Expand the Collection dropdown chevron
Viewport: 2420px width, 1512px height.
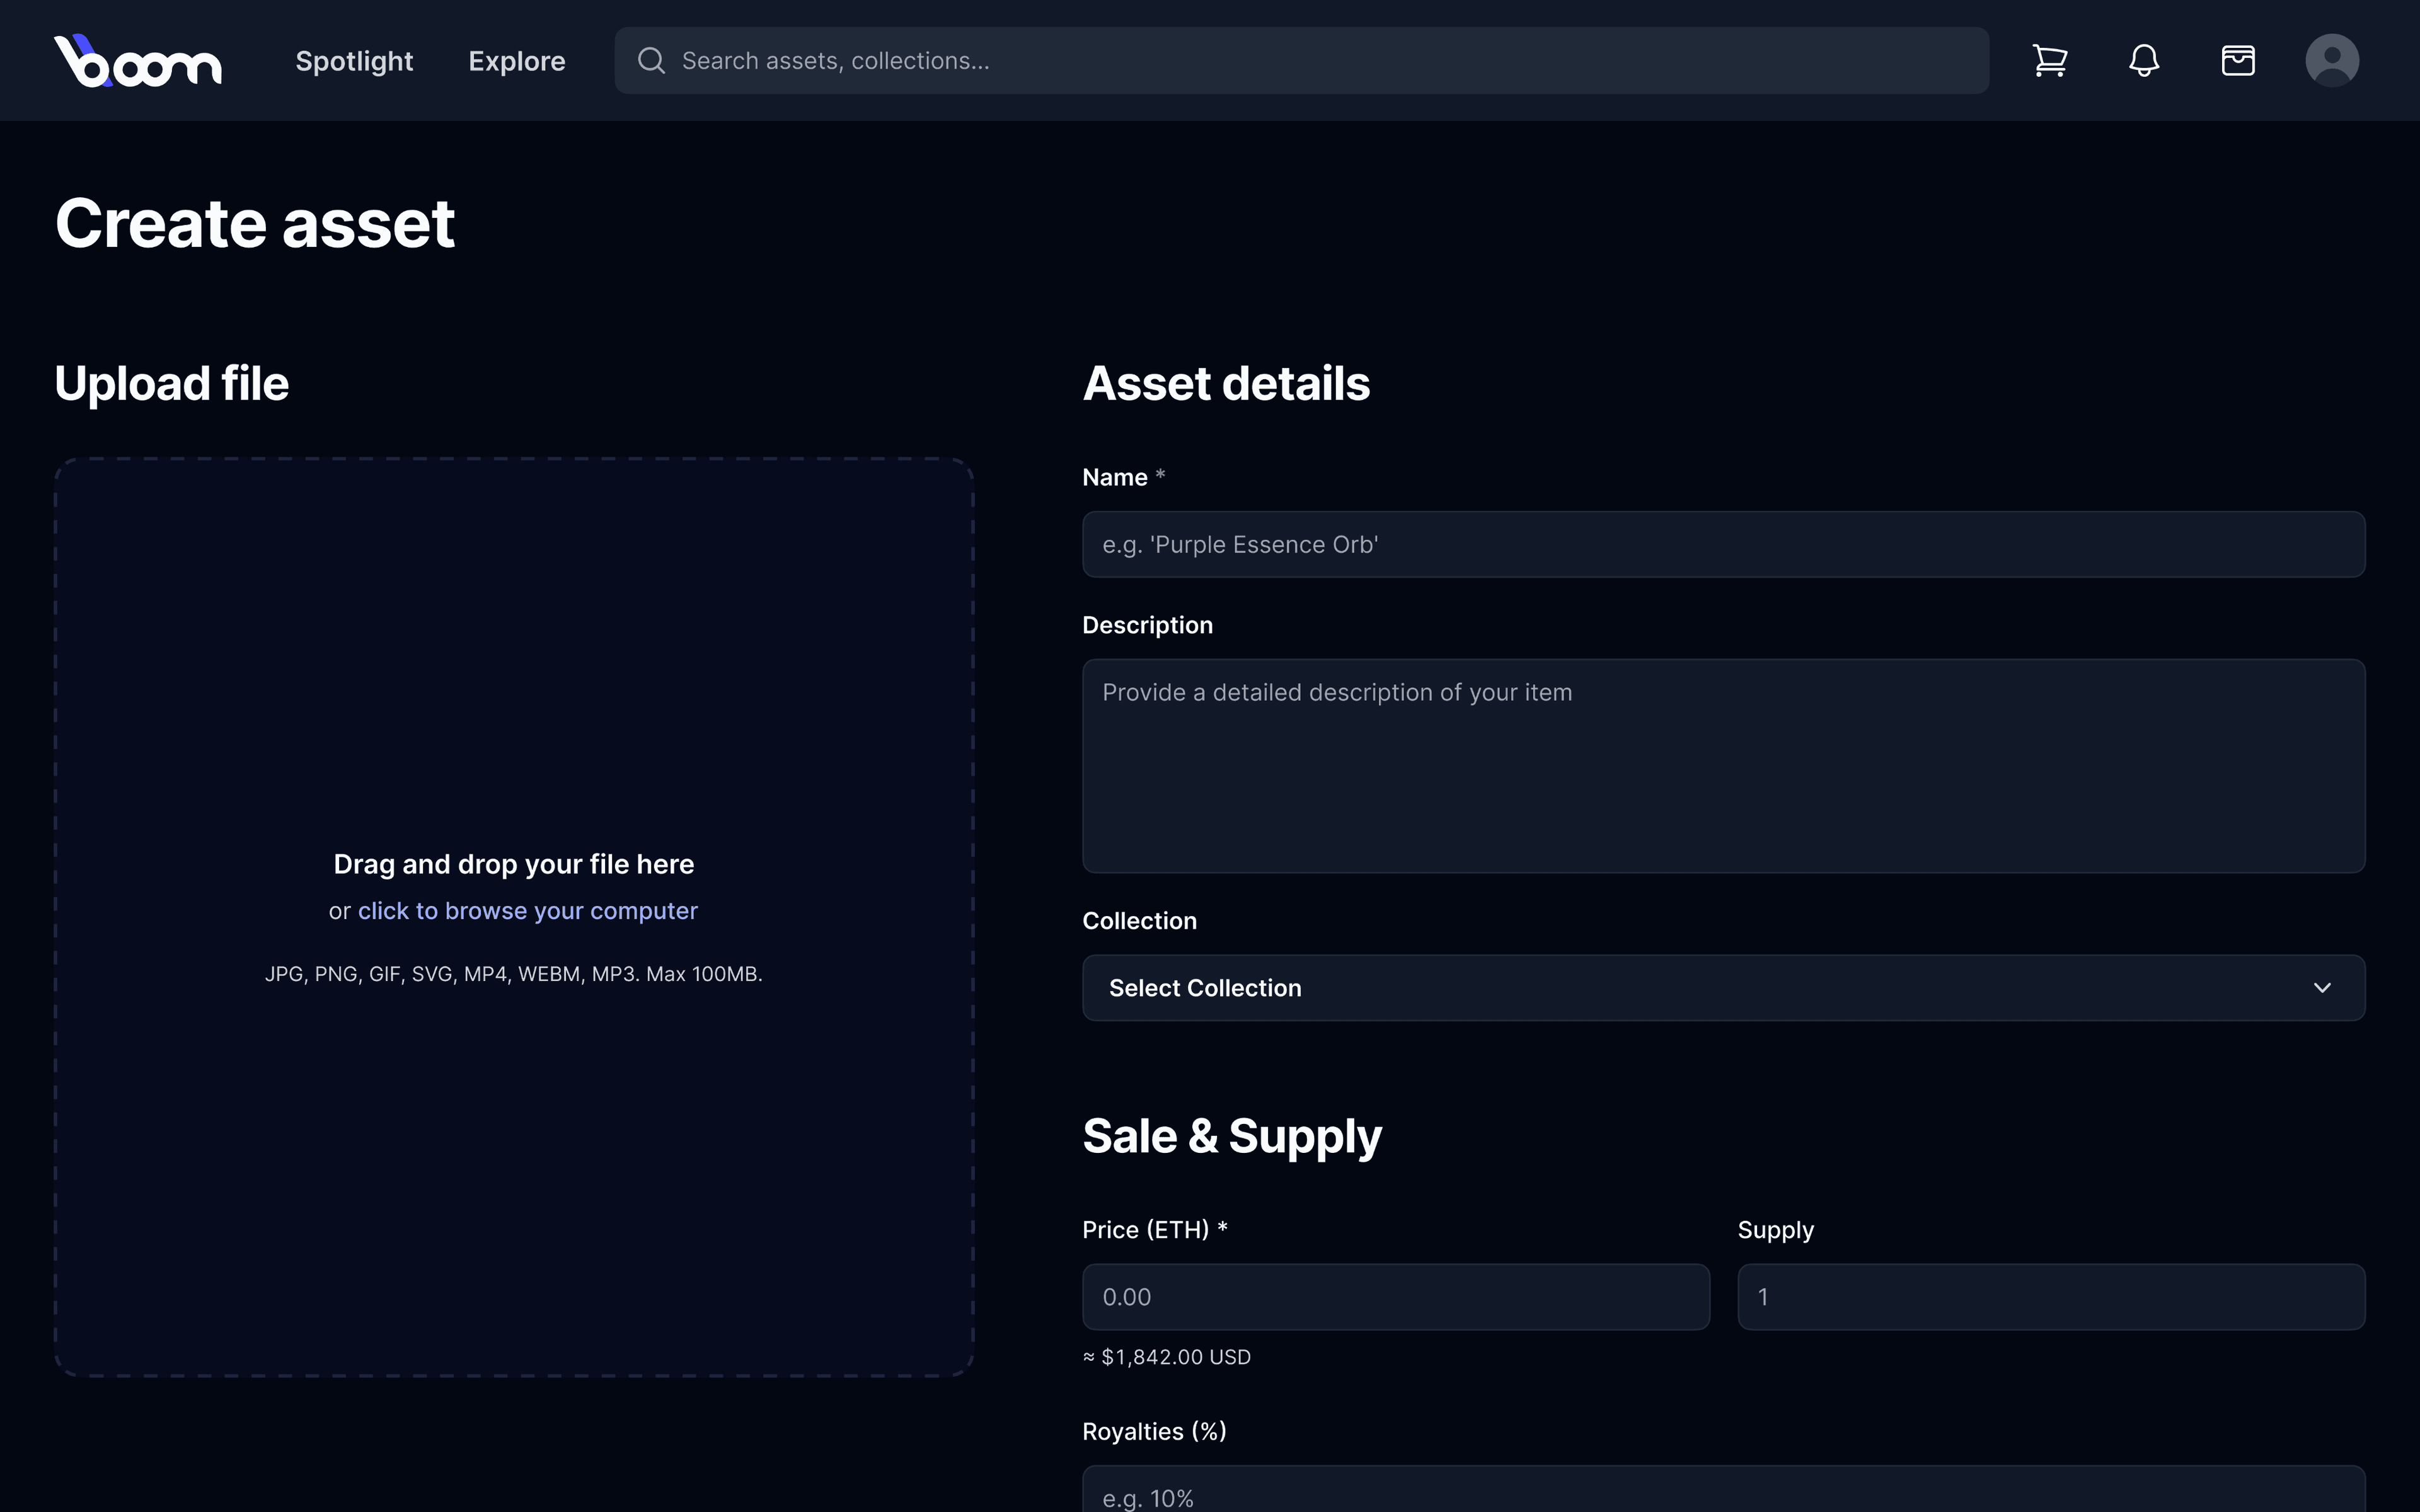(x=2322, y=988)
